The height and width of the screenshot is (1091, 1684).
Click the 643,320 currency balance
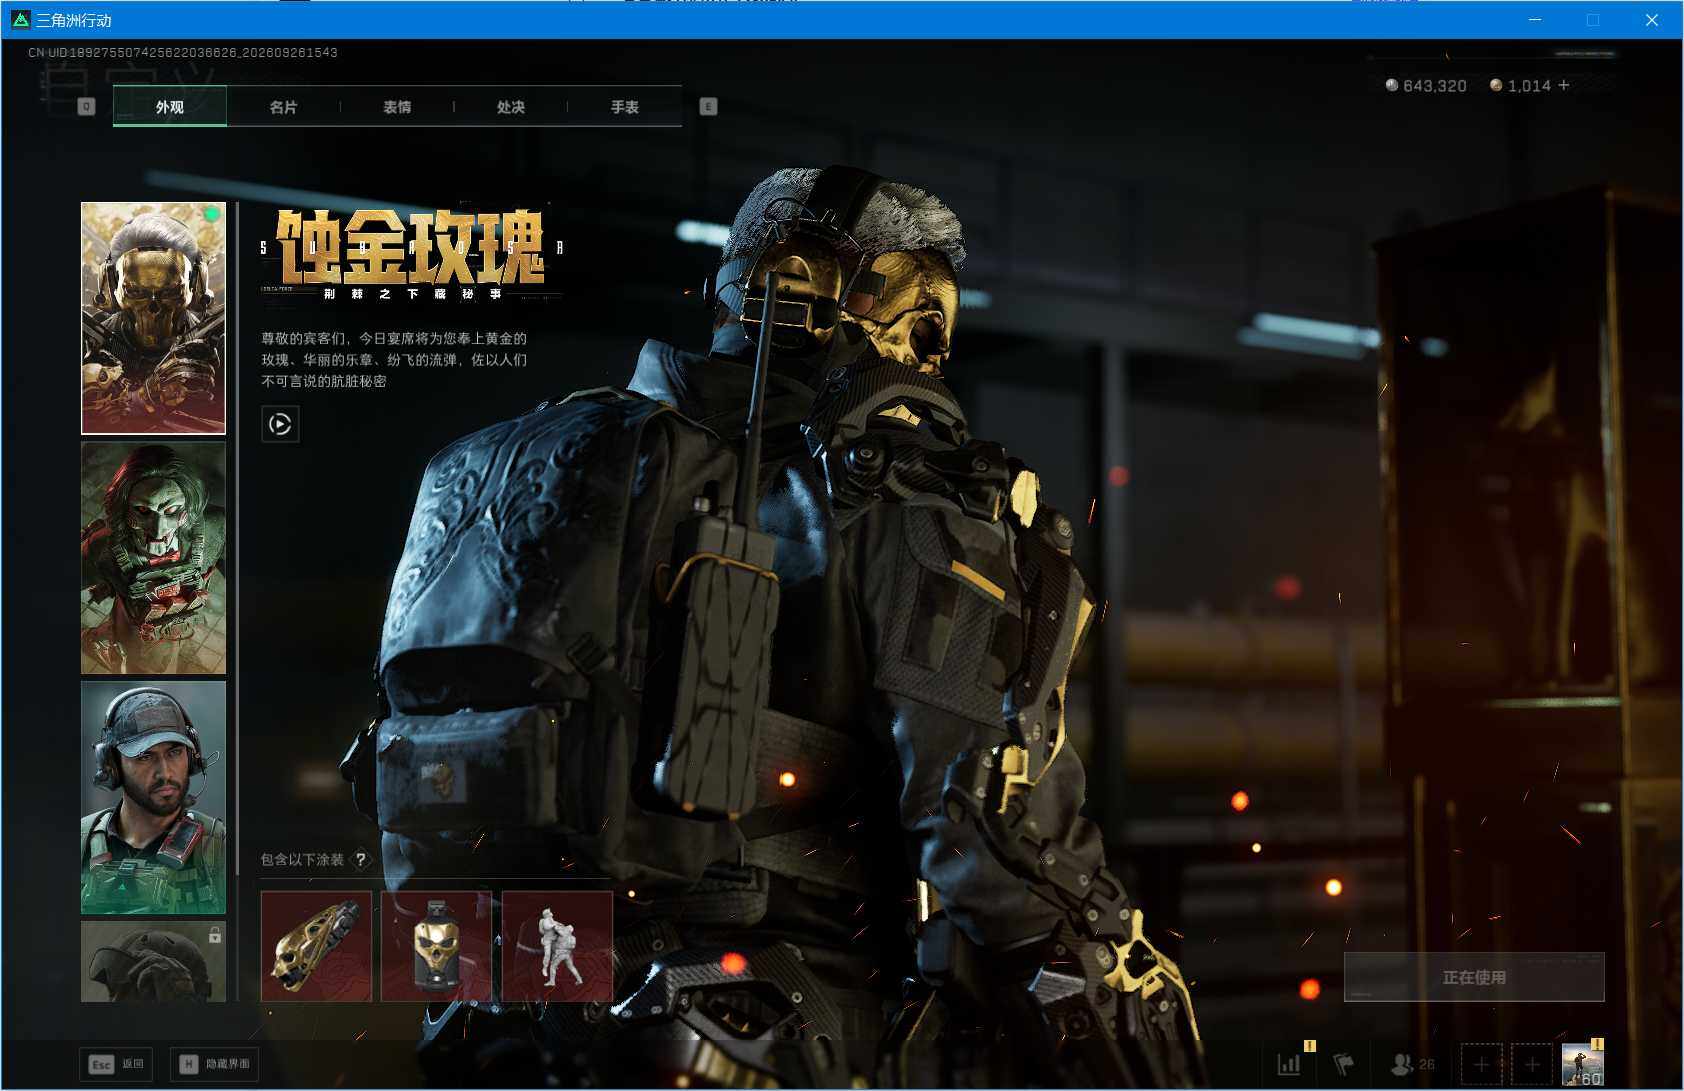(x=1426, y=86)
